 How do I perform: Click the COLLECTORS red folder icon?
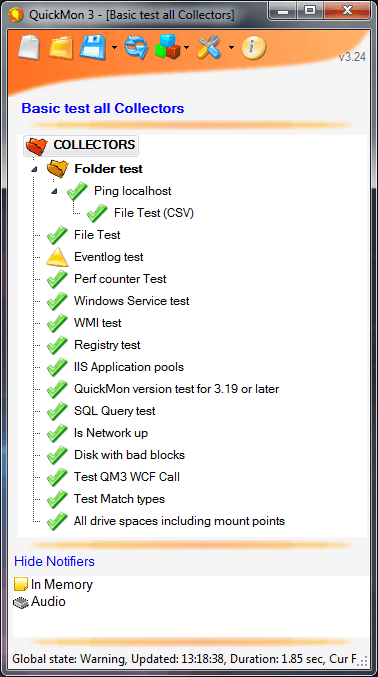37,146
